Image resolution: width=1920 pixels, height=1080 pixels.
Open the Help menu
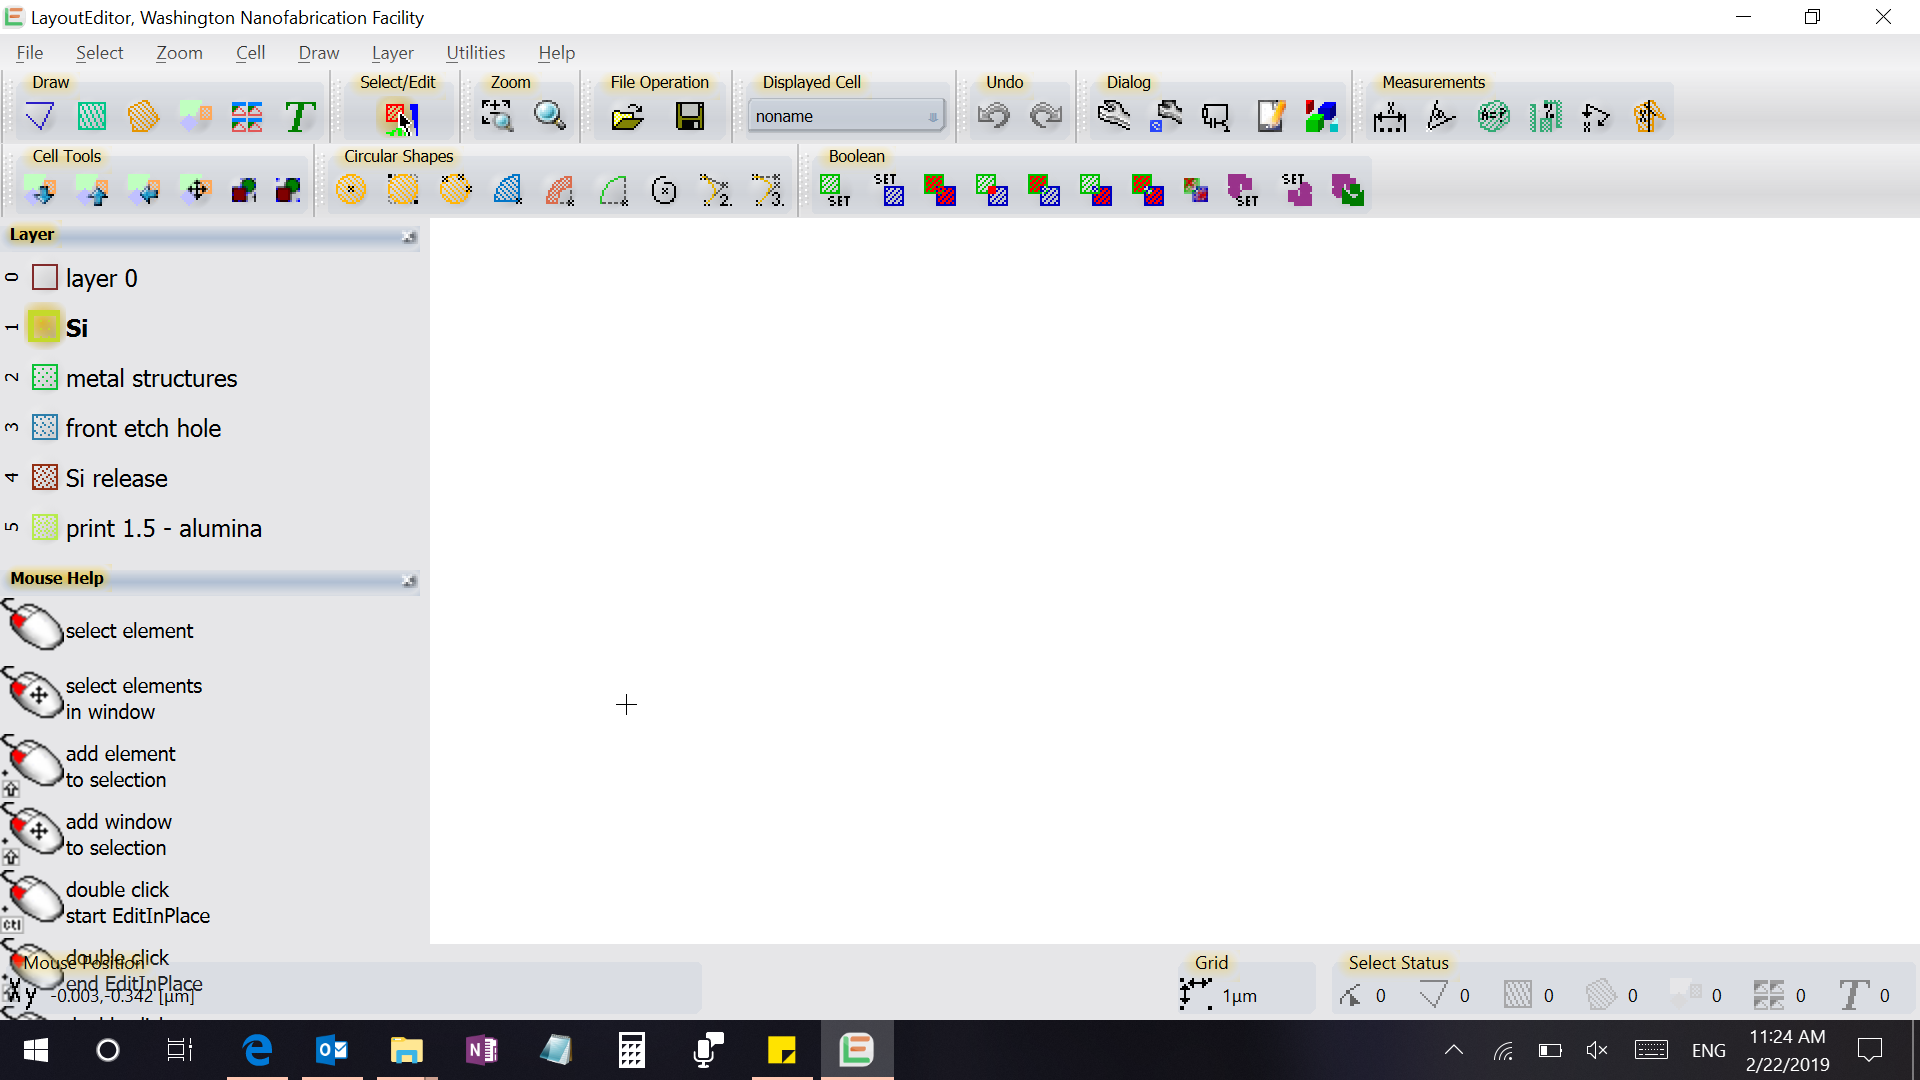(x=556, y=53)
